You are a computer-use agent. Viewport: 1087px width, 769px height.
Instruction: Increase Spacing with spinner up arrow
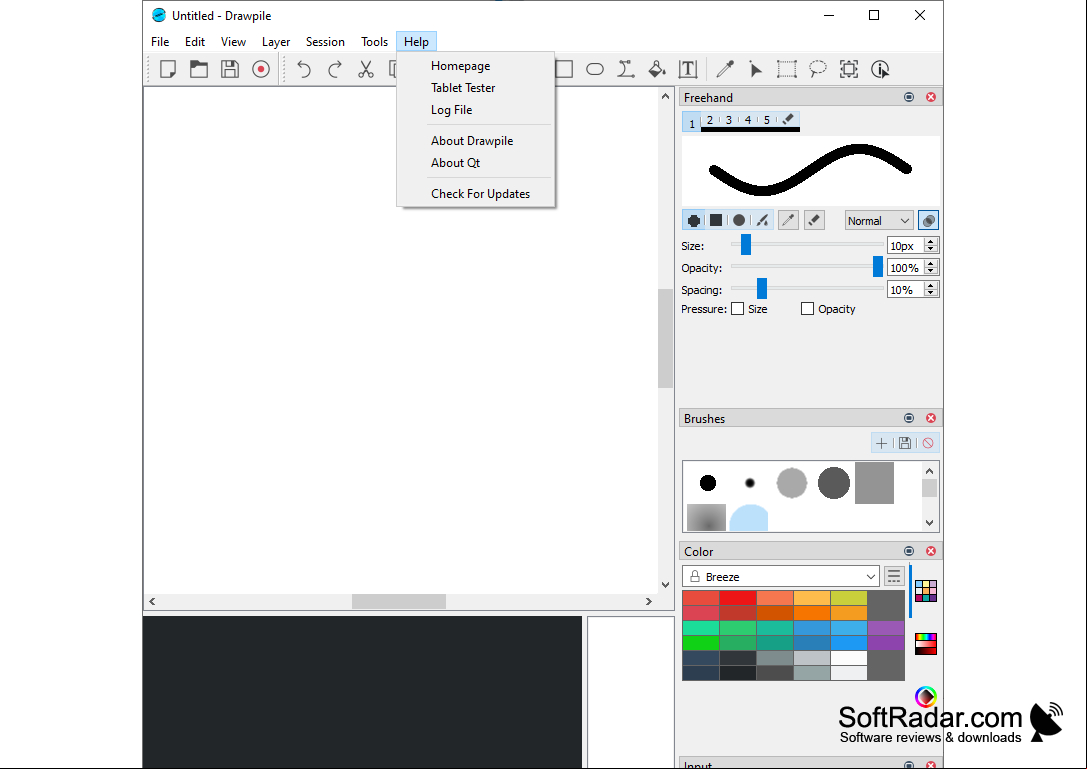931,286
